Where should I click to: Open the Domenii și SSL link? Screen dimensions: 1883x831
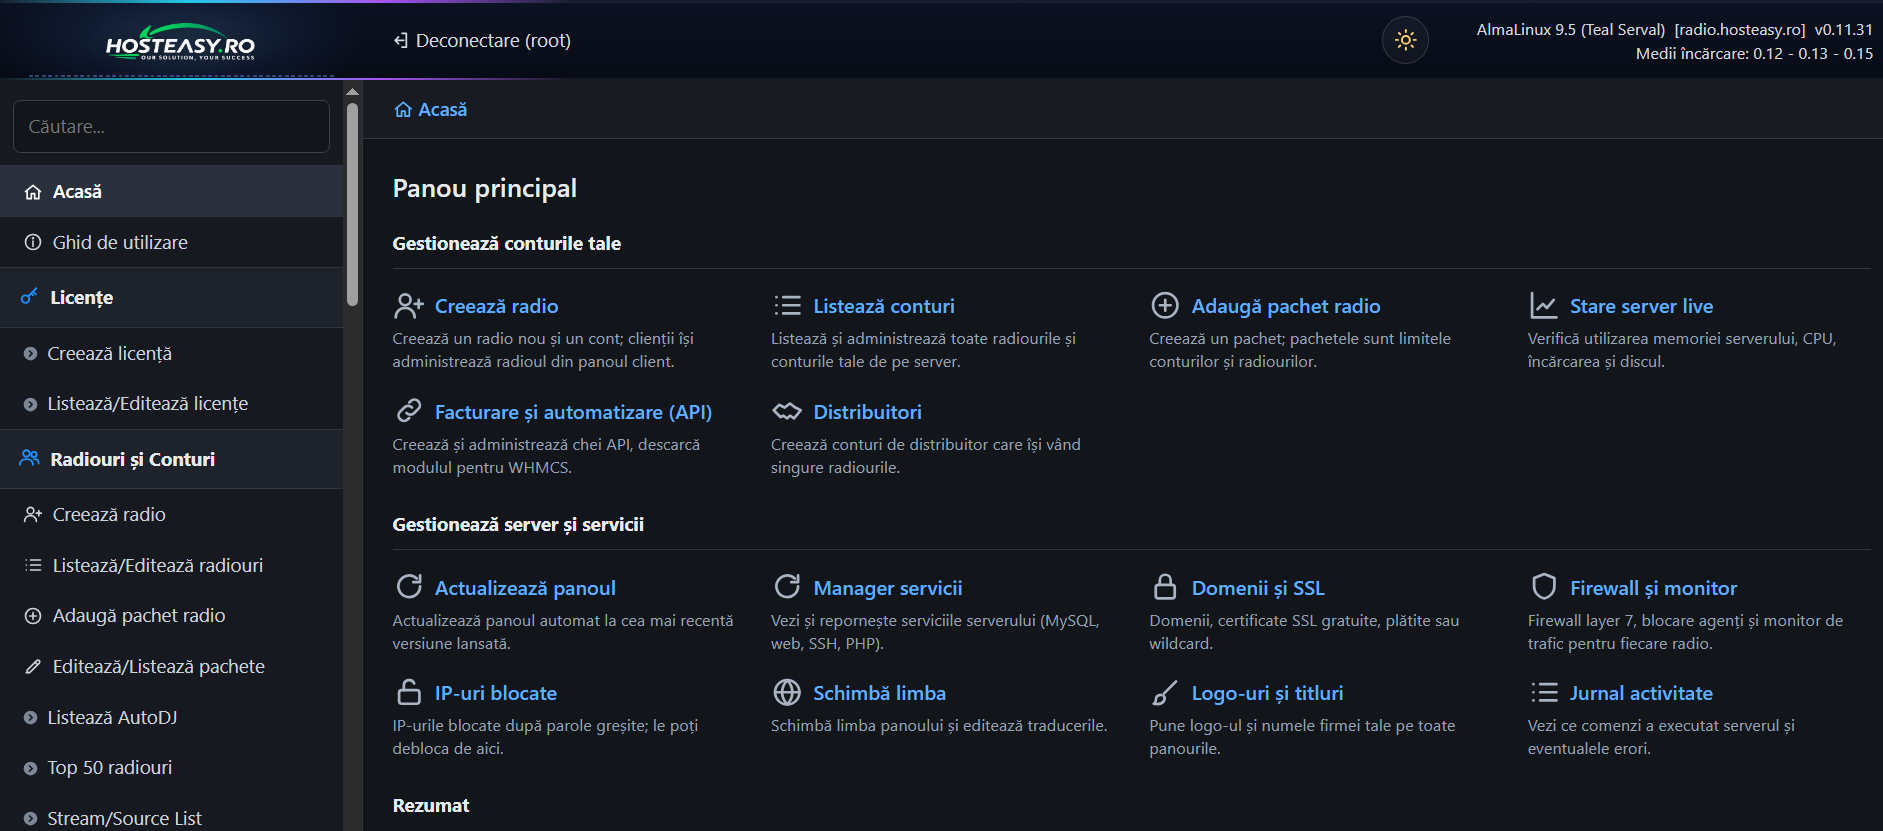[1258, 588]
